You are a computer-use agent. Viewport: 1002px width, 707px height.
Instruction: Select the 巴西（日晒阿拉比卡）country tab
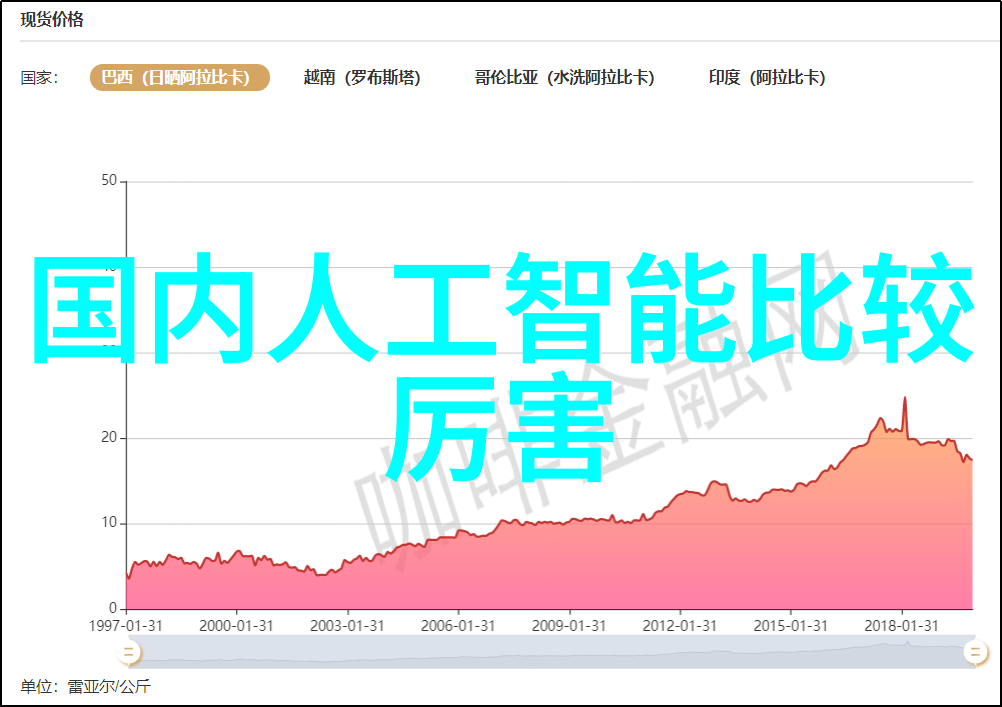pos(180,78)
